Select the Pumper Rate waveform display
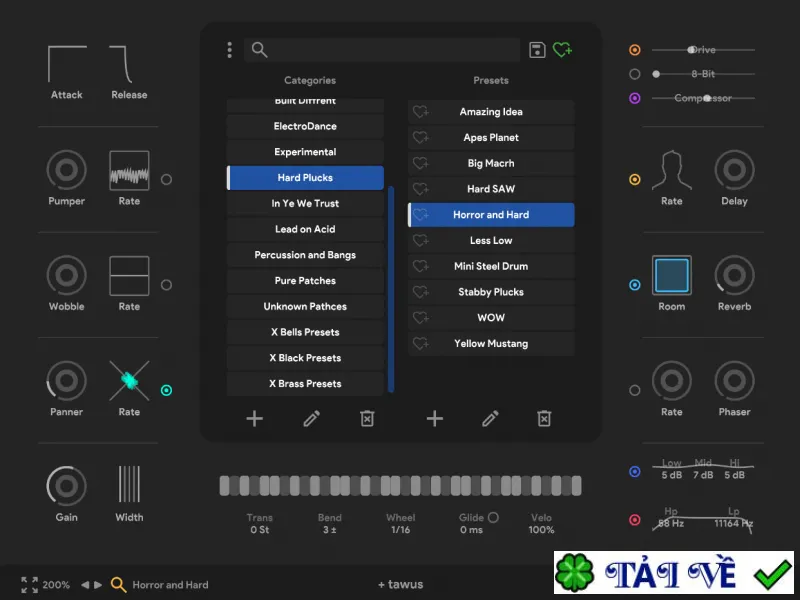800x600 pixels. 129,170
